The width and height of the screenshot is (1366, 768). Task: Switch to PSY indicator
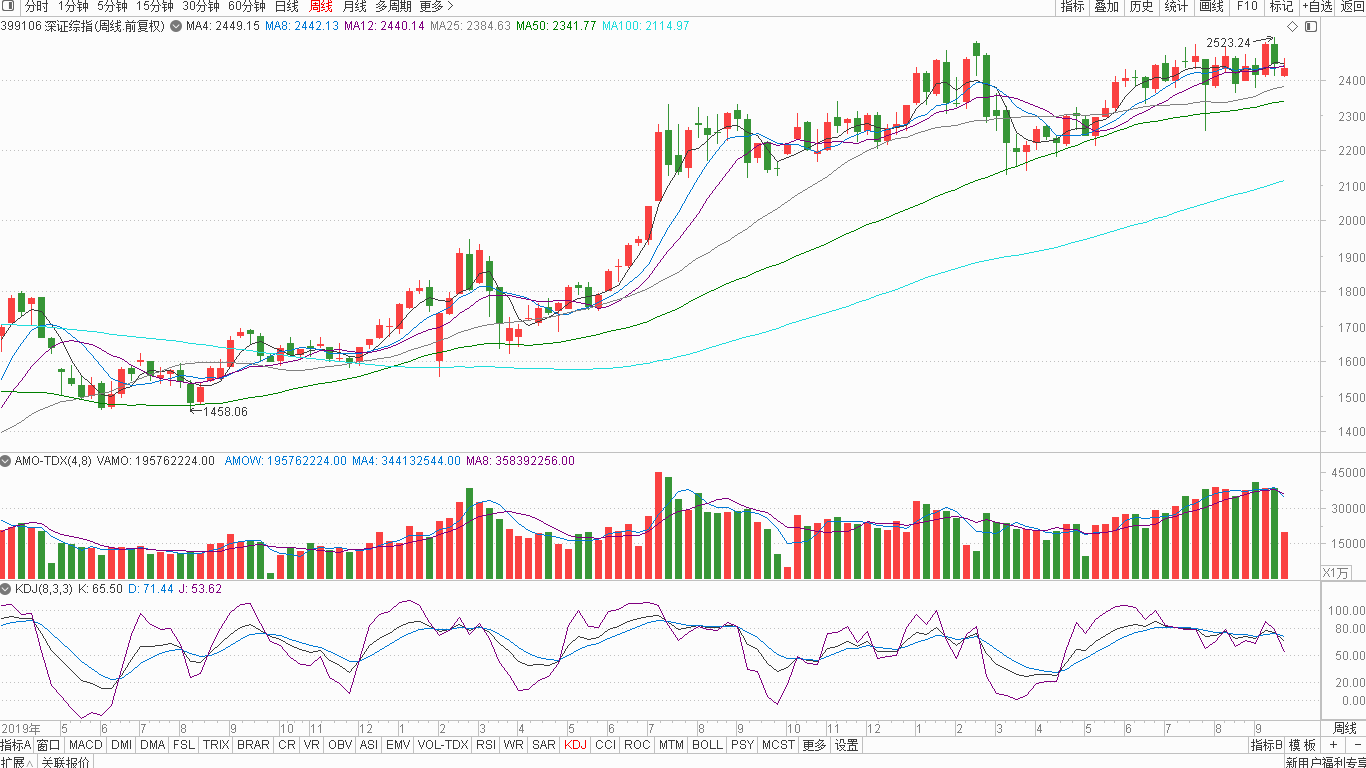click(742, 745)
